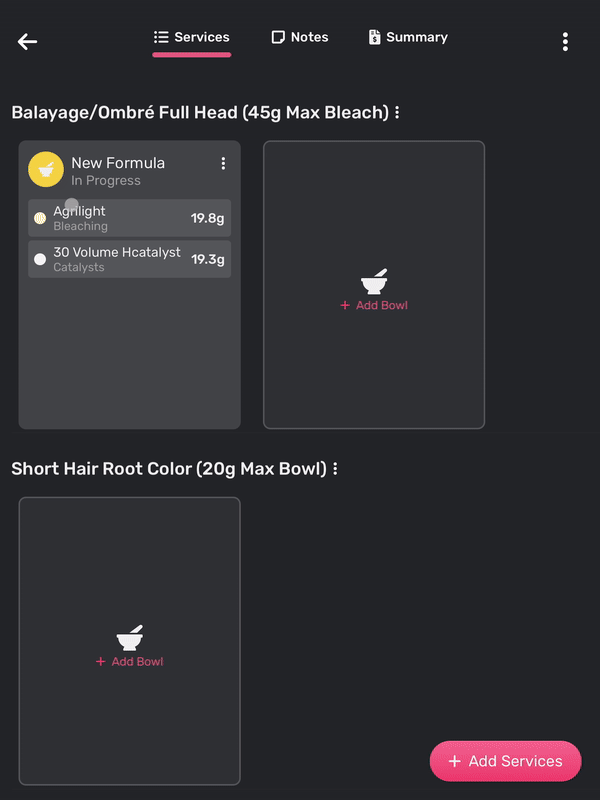Click the Agrilight yellow color swatch
The height and width of the screenshot is (800, 600).
coord(40,218)
